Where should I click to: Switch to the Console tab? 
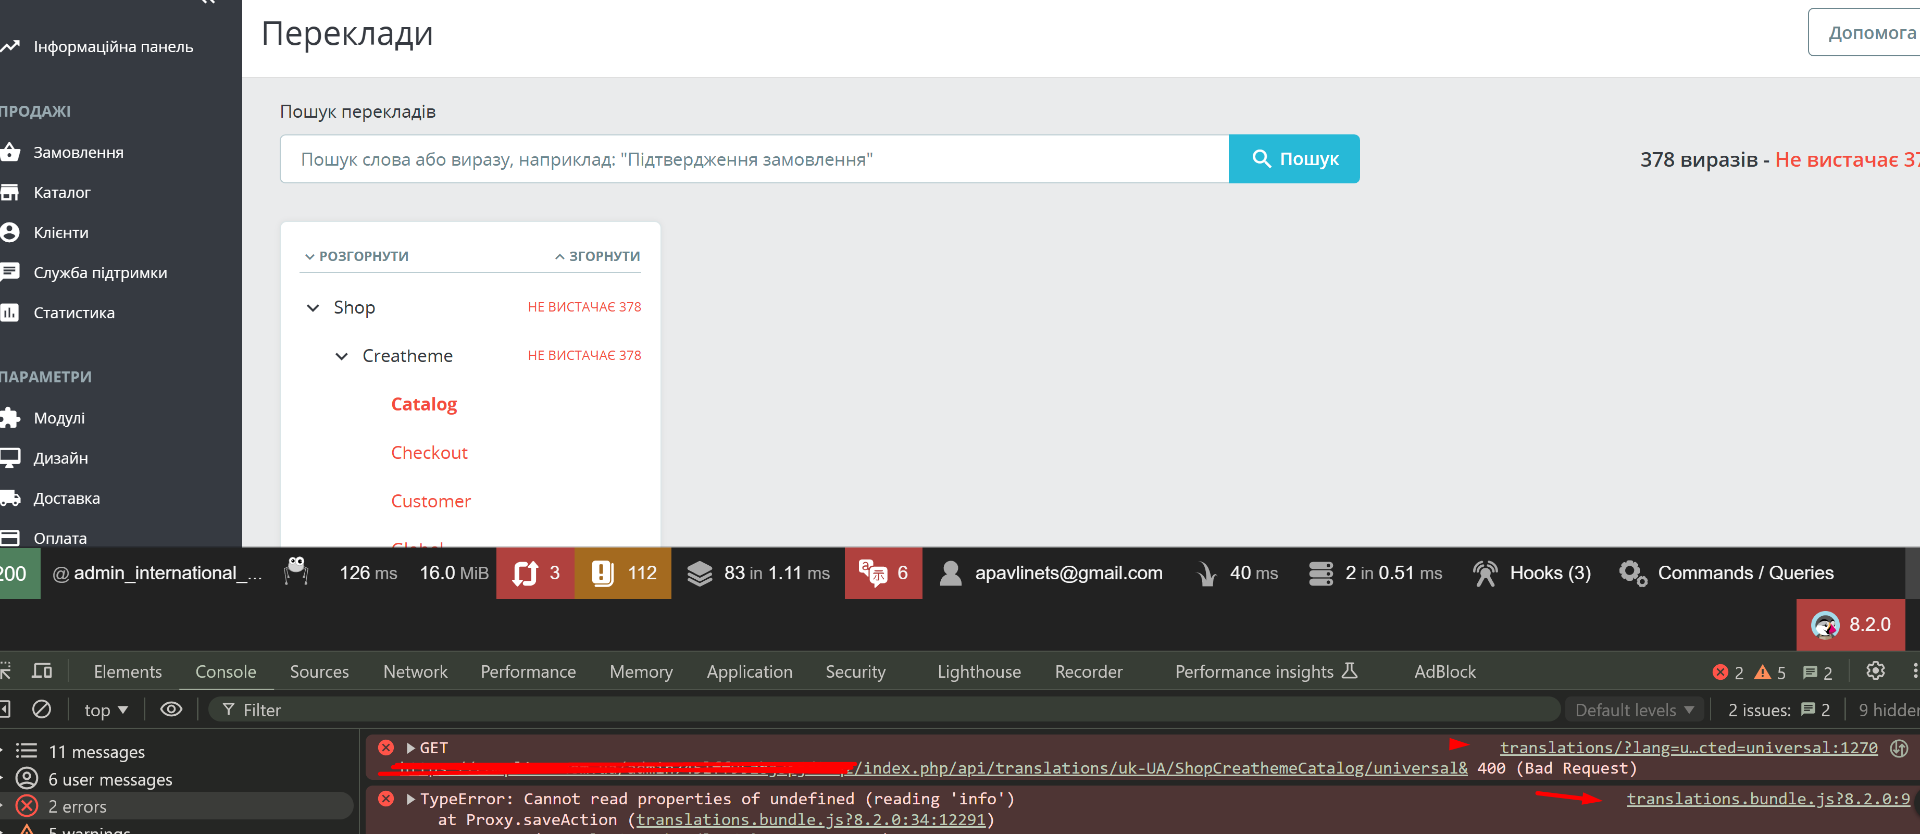(x=226, y=672)
